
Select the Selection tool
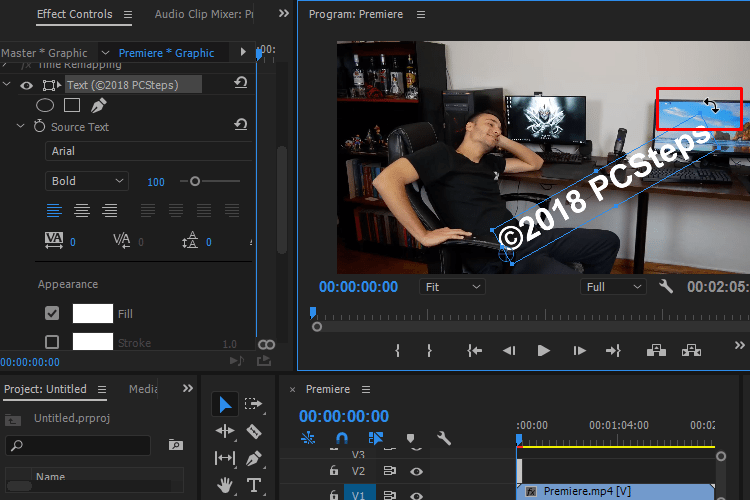[x=225, y=405]
